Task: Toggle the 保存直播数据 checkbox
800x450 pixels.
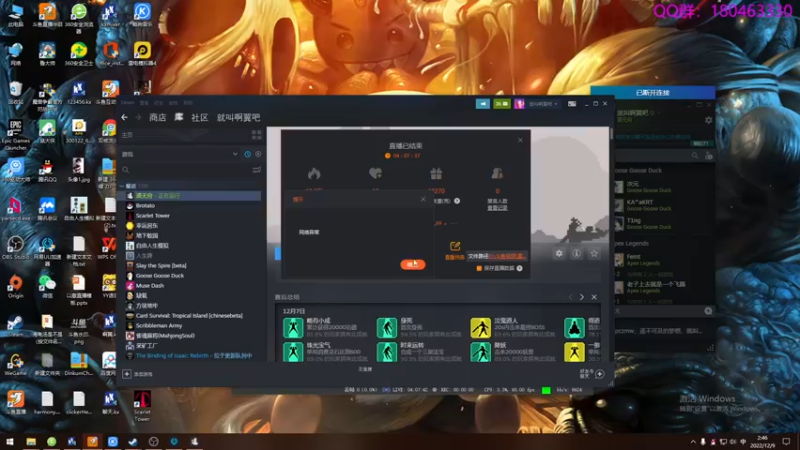Action: click(x=479, y=268)
